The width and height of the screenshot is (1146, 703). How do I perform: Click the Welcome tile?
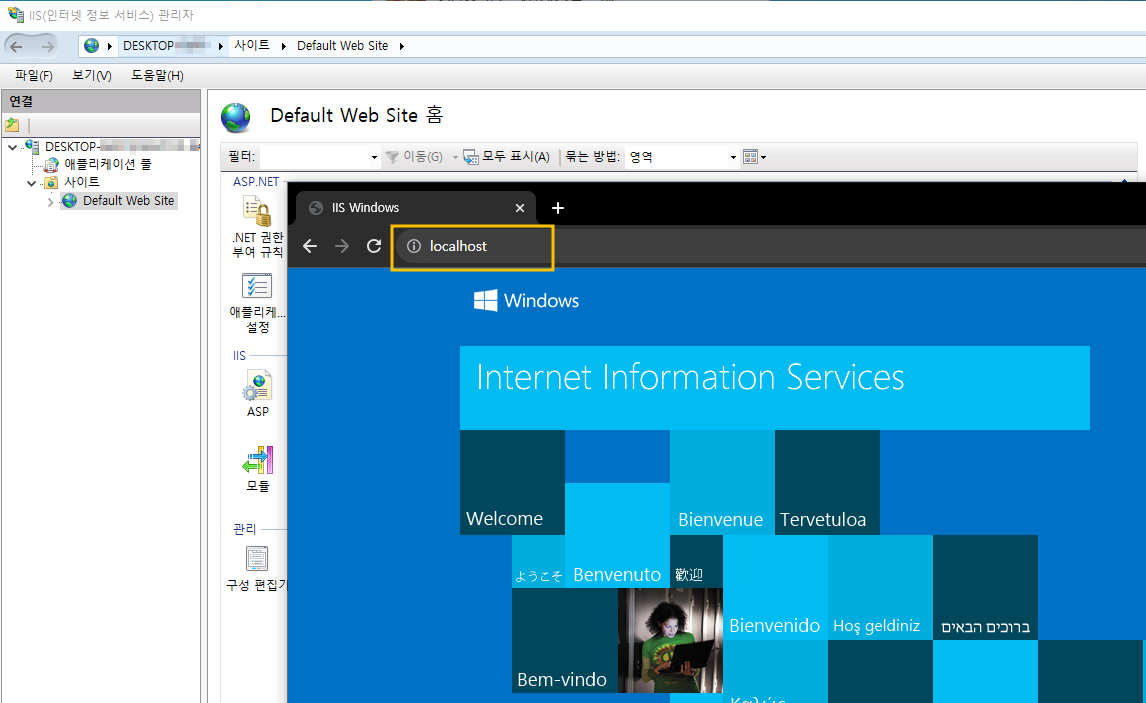click(512, 482)
